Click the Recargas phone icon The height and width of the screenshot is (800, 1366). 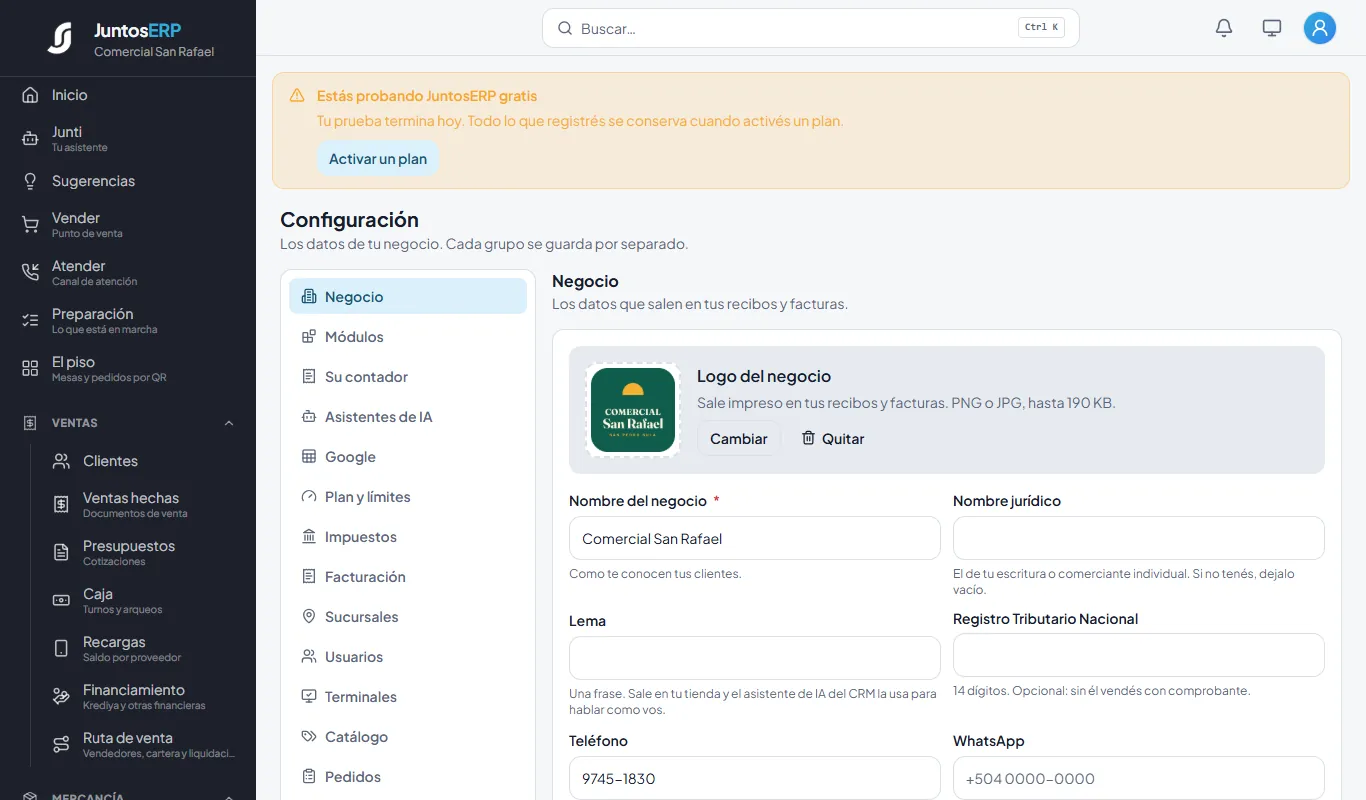coord(61,649)
